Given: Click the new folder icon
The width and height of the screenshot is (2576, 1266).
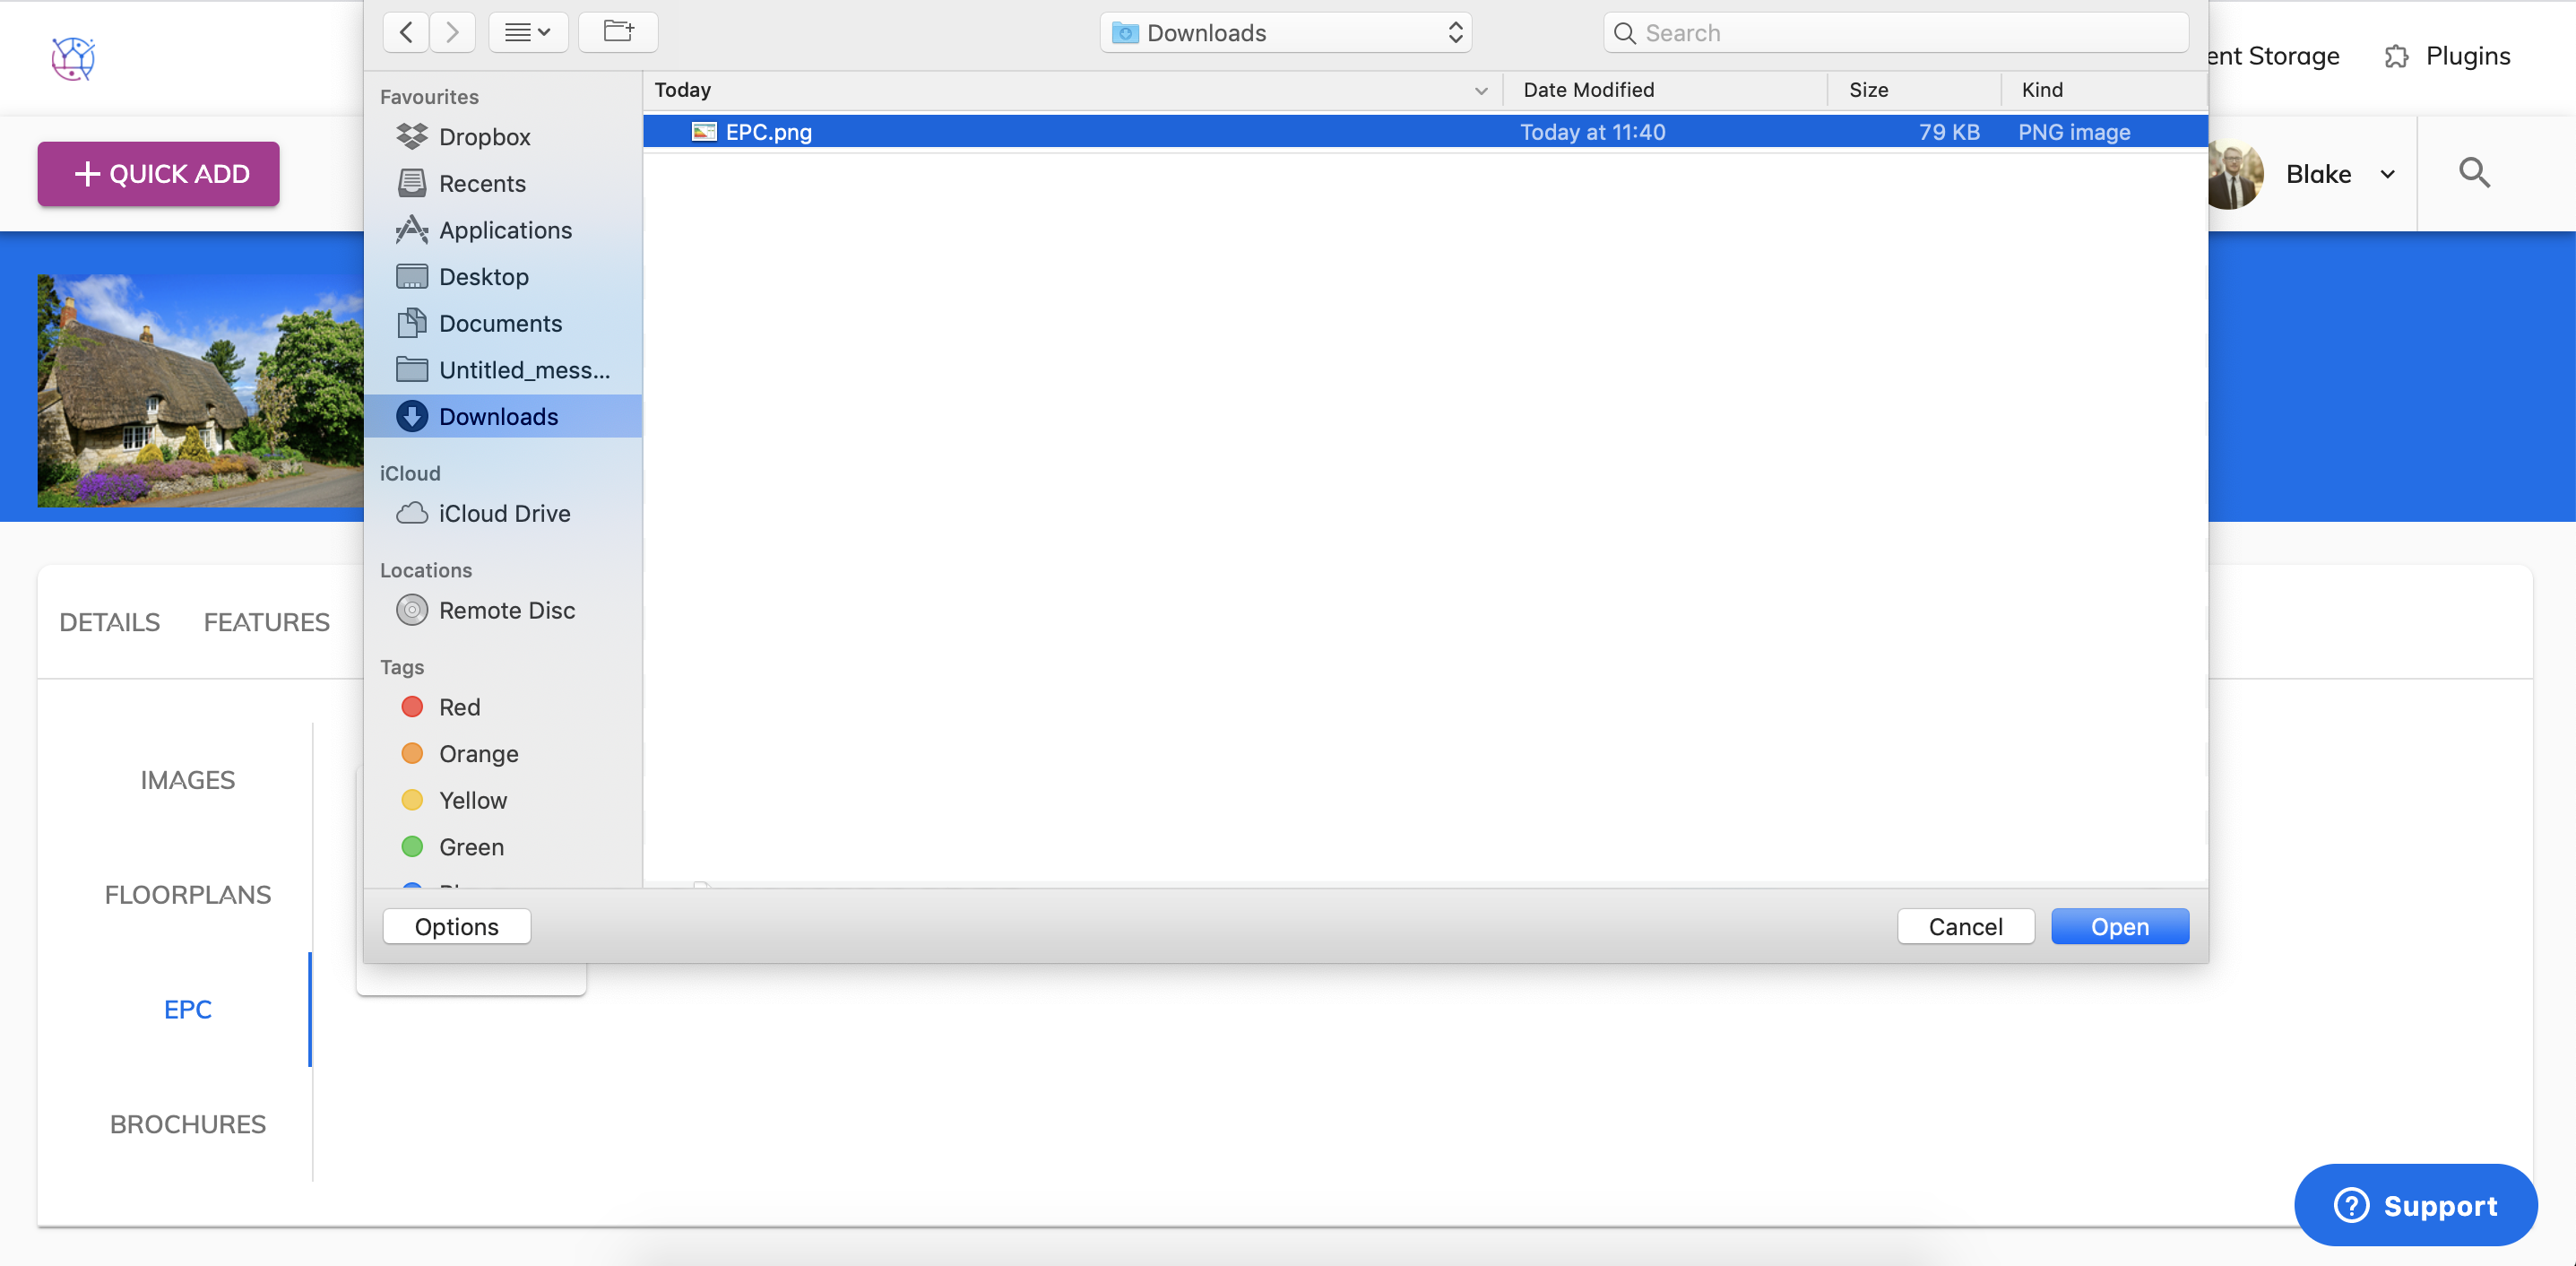Looking at the screenshot, I should pyautogui.click(x=617, y=31).
